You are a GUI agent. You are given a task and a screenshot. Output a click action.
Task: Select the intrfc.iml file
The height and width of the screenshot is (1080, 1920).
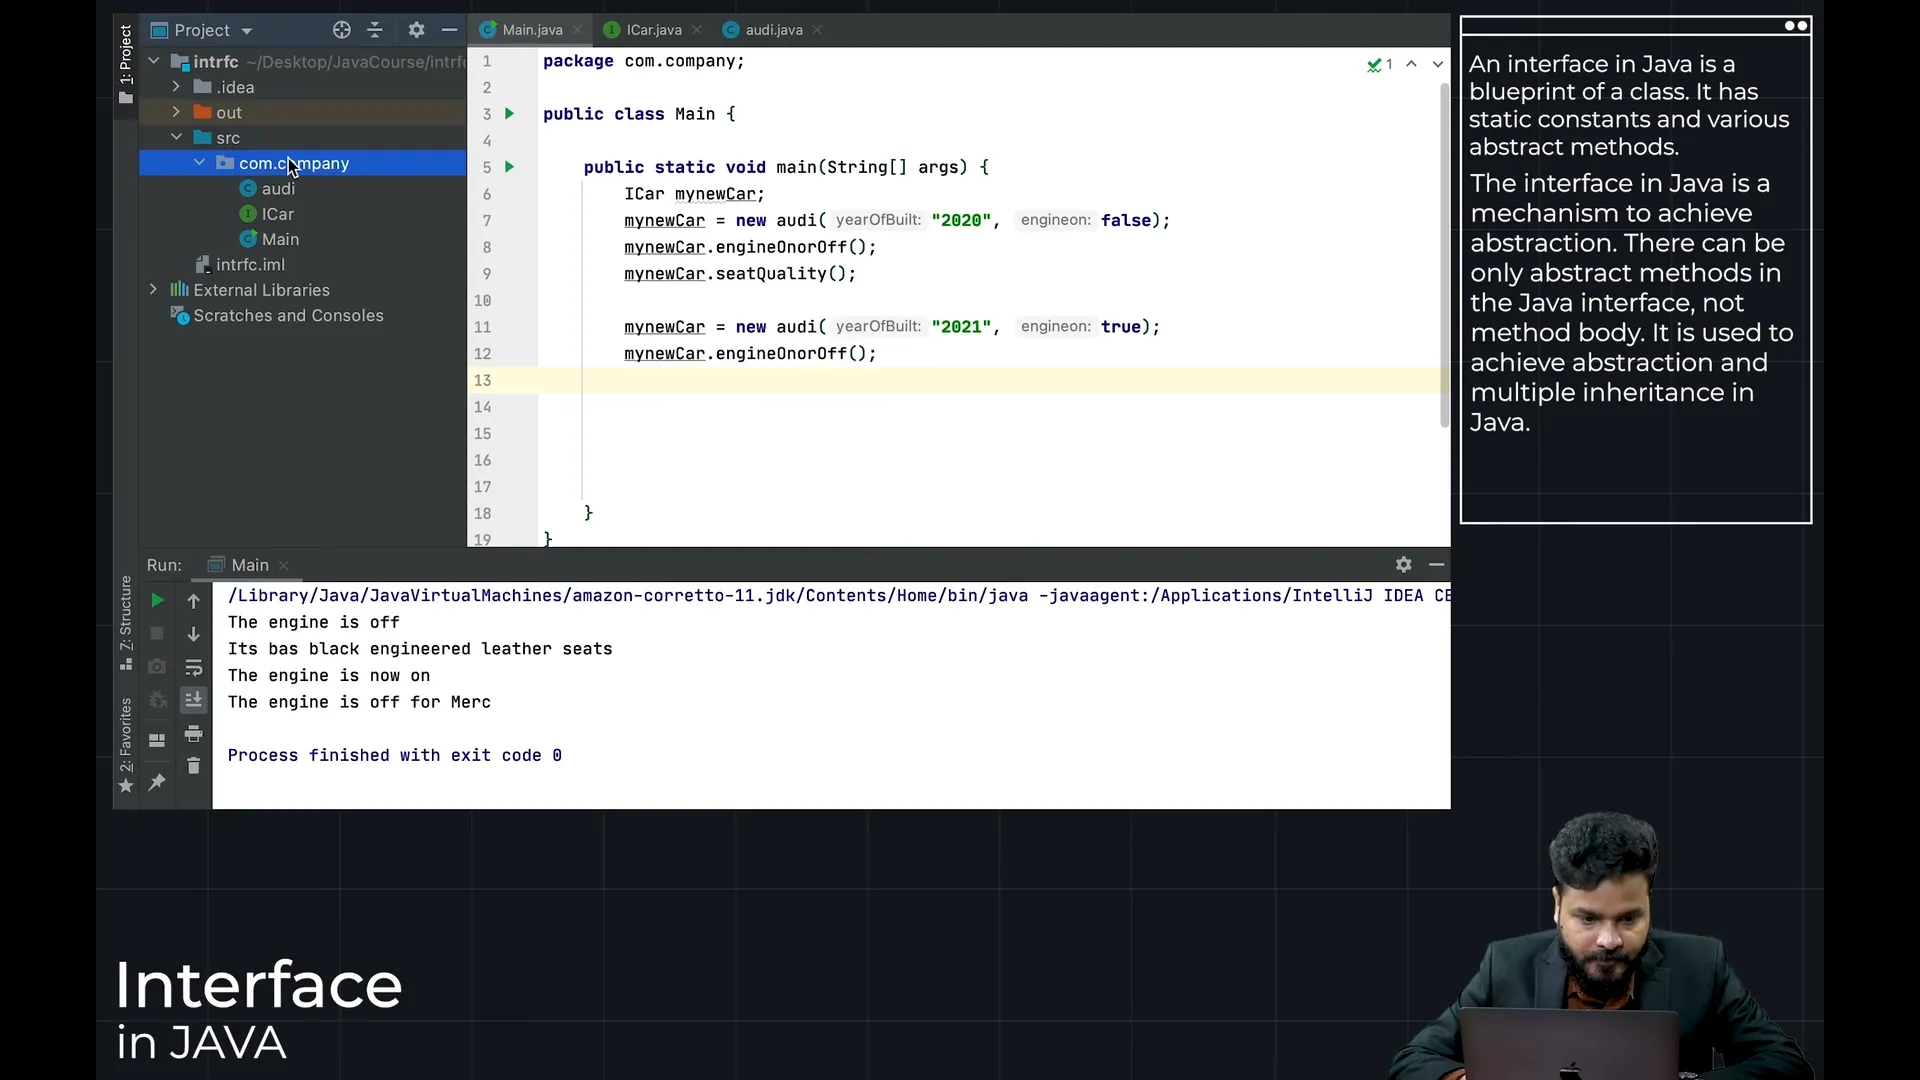(250, 265)
